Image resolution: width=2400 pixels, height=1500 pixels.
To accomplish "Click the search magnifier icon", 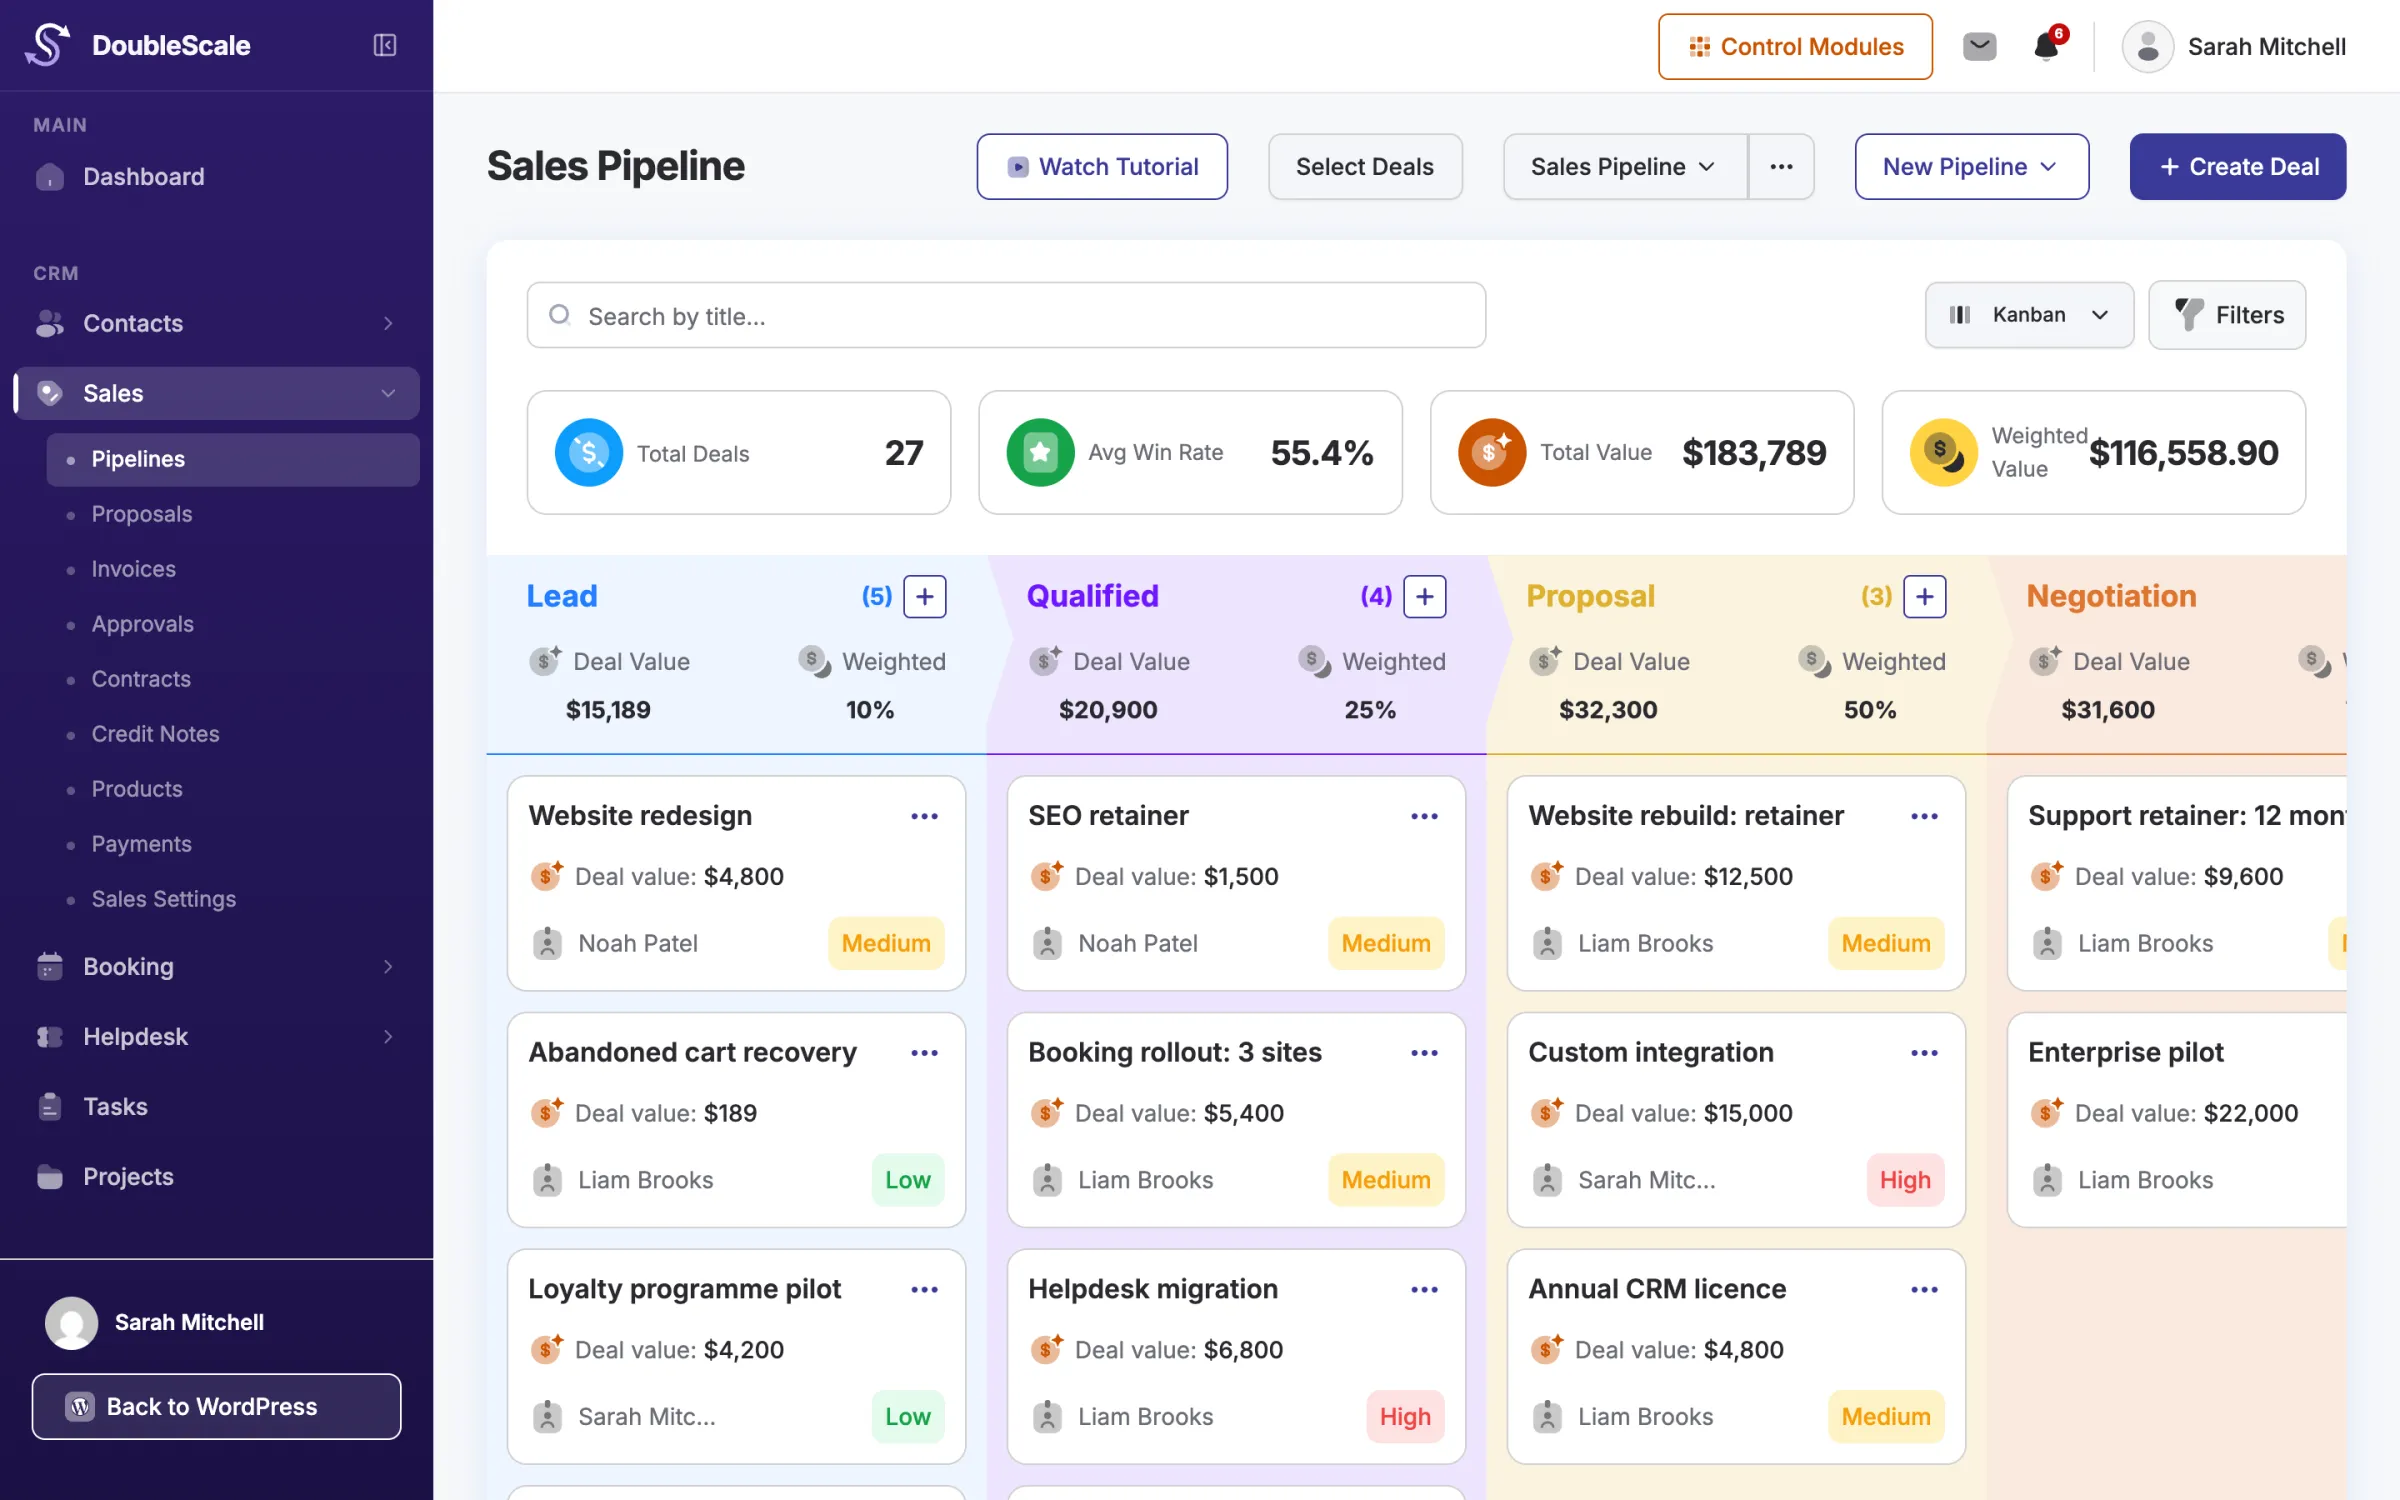I will 560,316.
